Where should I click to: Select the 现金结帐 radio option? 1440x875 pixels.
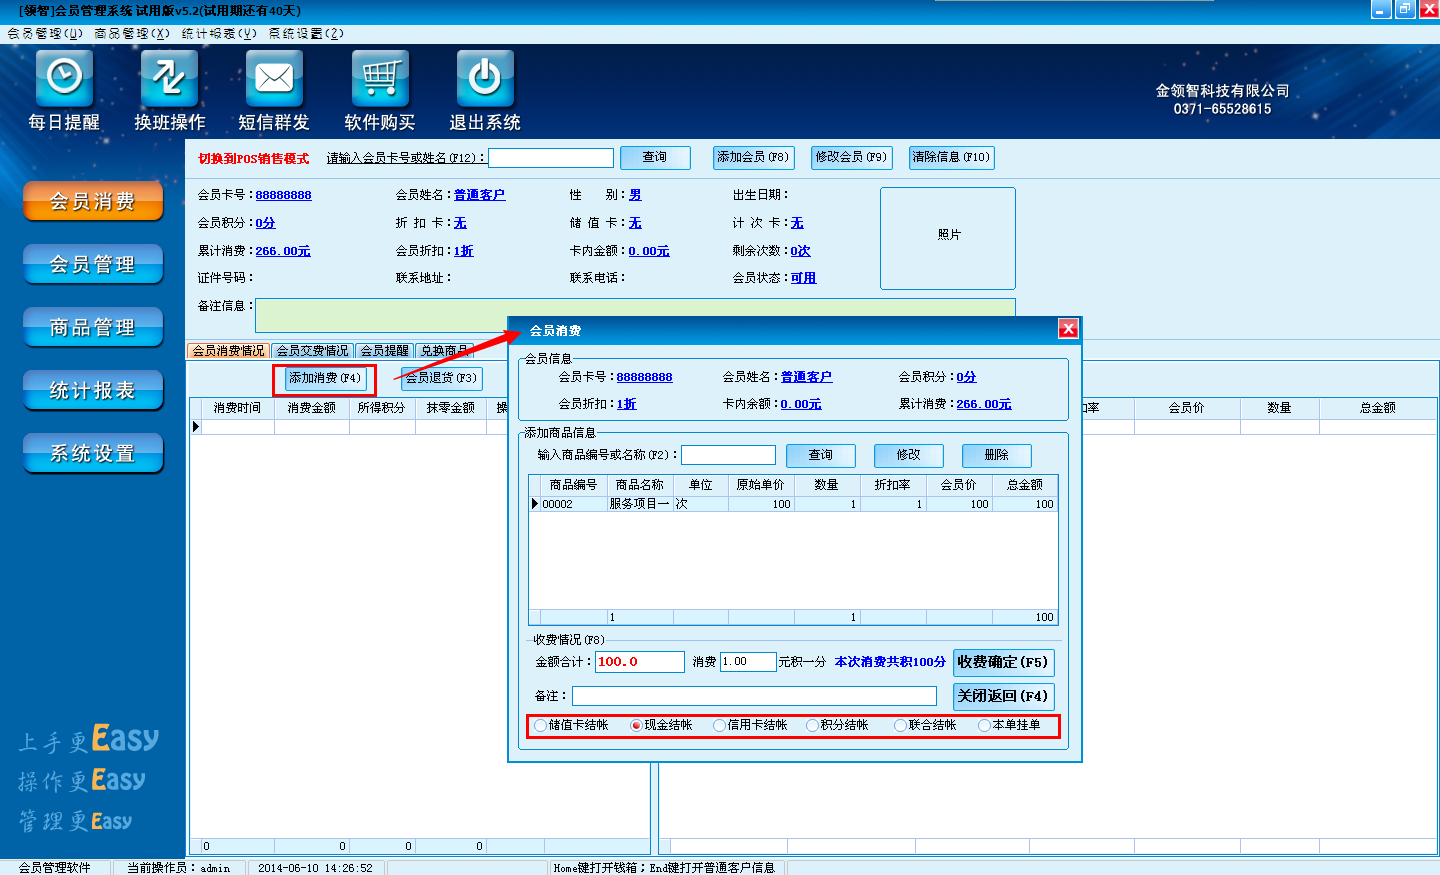click(662, 725)
